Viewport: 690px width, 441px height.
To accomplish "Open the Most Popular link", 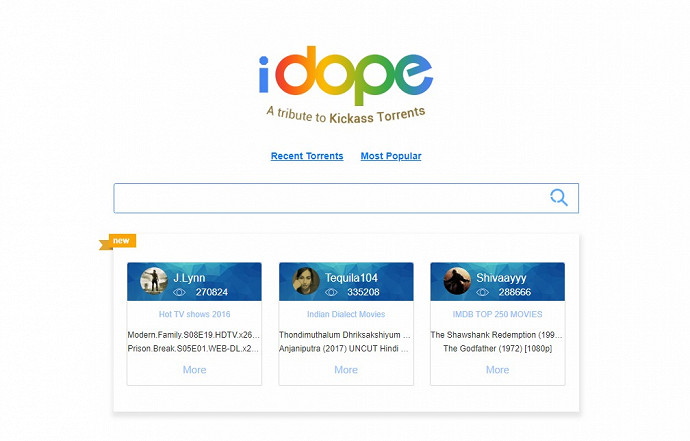I will click(391, 156).
